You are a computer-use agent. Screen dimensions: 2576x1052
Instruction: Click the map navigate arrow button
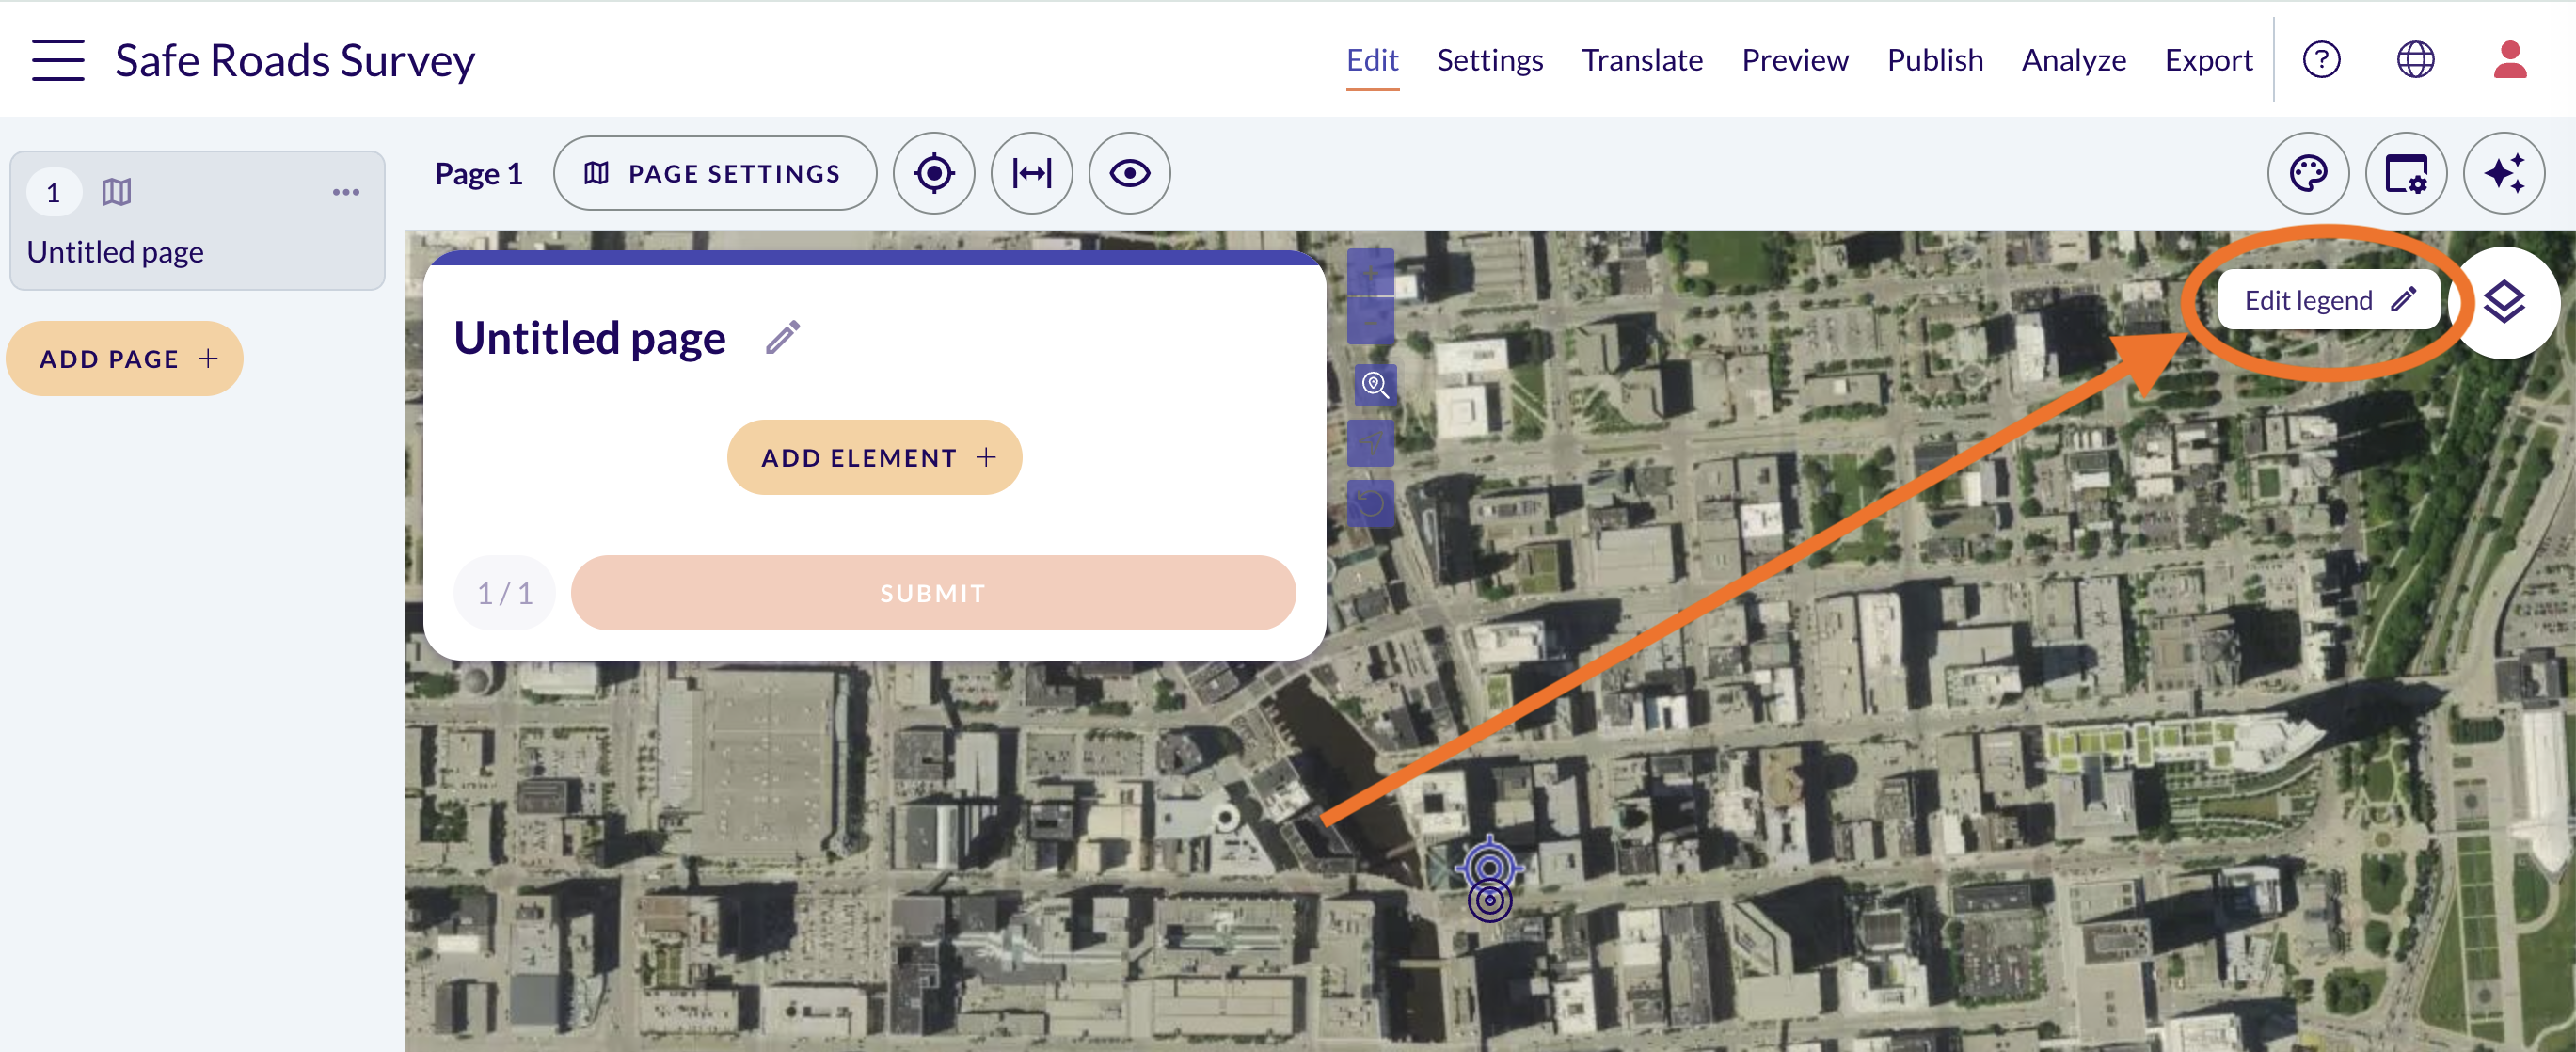click(1371, 443)
